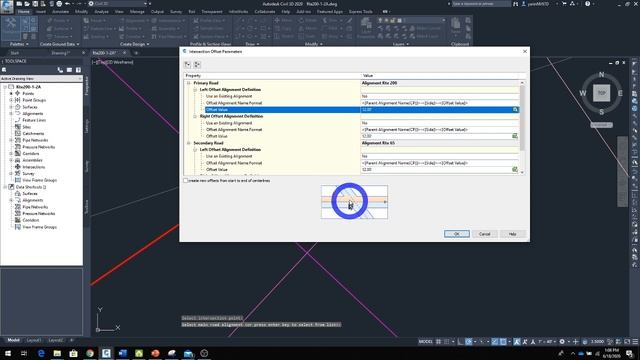Click the Surfaces clock-like icon under drawing
640x360 pixels.
(18, 107)
